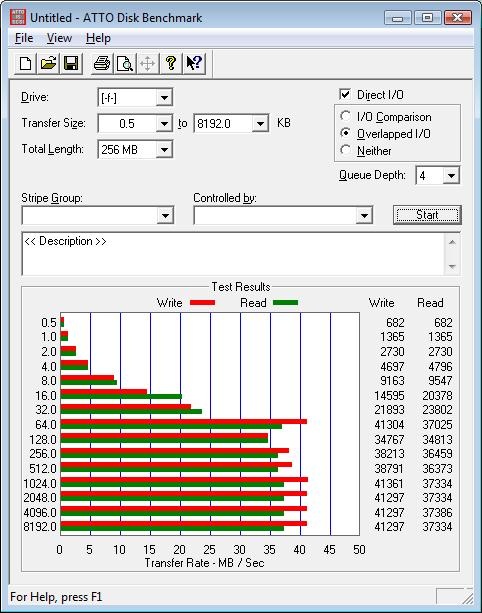Close the ATTO Disk Benchmark window
Image resolution: width=482 pixels, height=613 pixels.
click(x=457, y=18)
